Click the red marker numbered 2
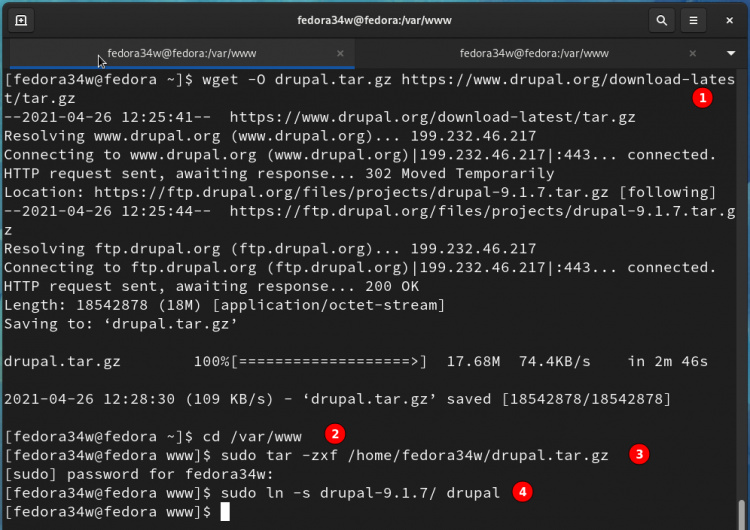 coord(336,434)
